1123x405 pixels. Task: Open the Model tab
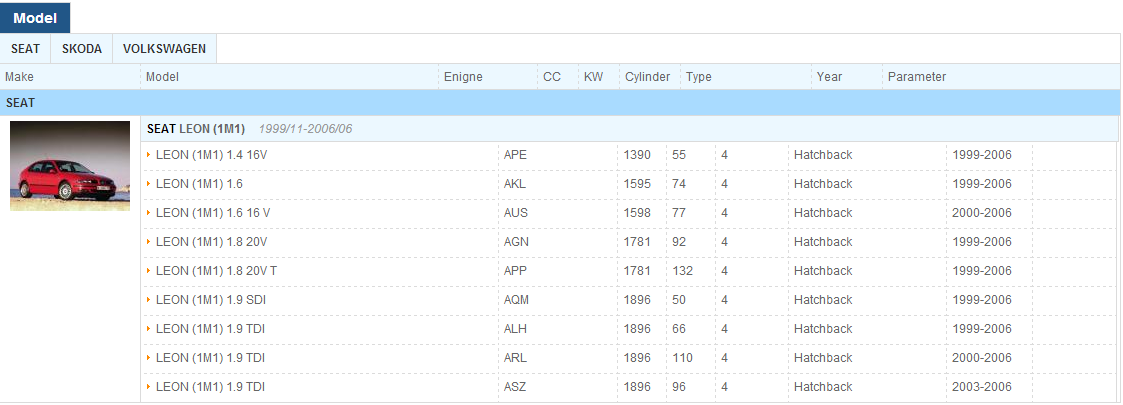coord(35,18)
